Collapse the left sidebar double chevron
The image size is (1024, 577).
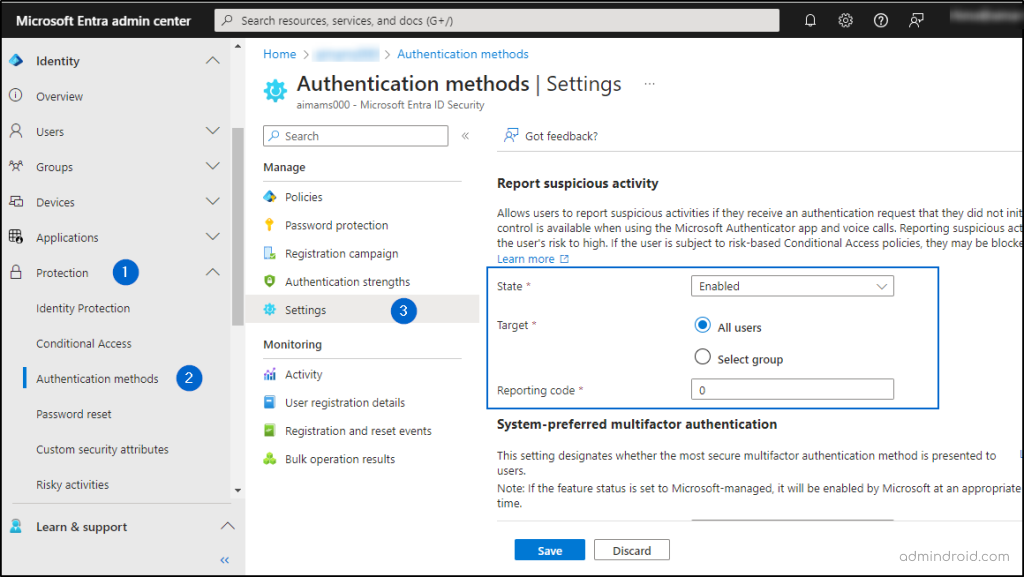pos(225,560)
